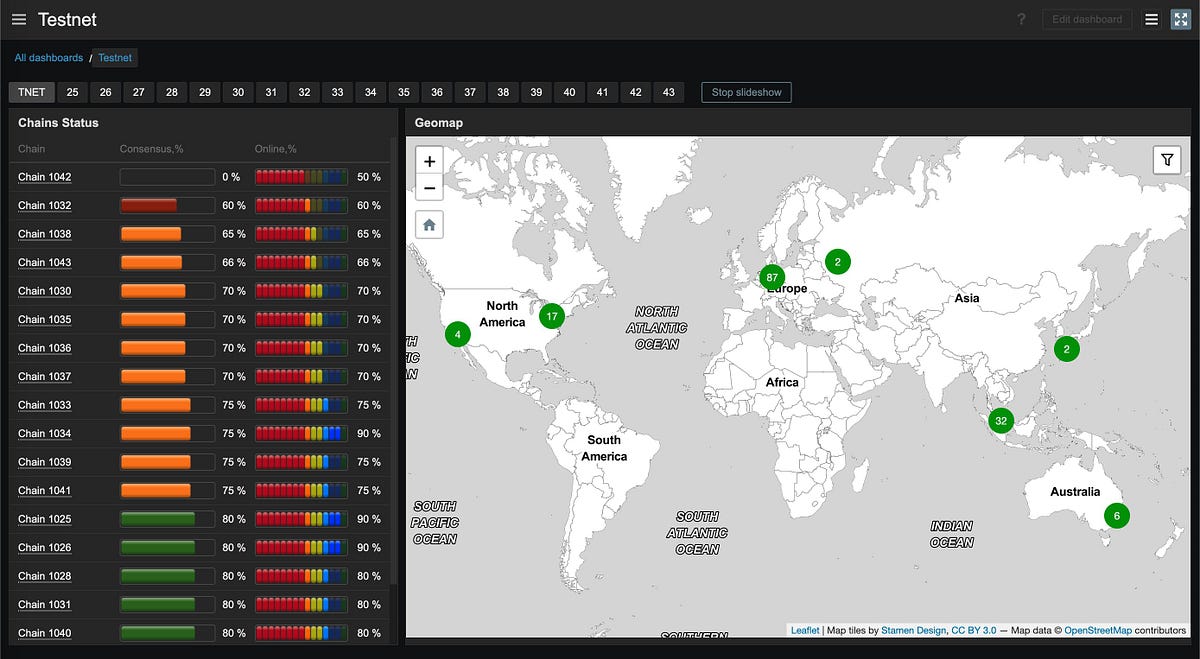Screen dimensions: 1200x659
Task: Click the cluster marker showing 4
Action: pos(457,334)
